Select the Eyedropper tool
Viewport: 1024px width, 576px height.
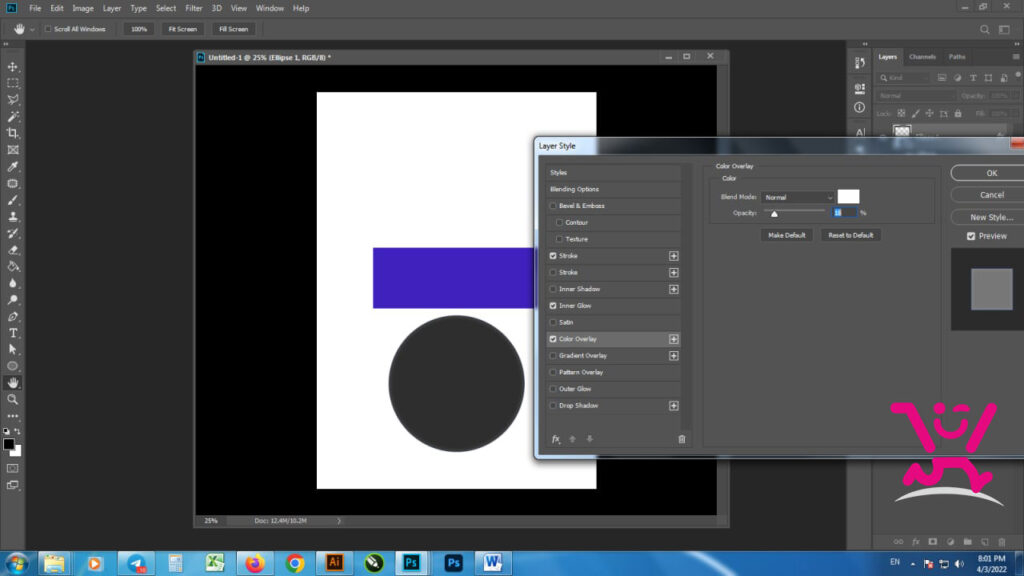tap(12, 167)
